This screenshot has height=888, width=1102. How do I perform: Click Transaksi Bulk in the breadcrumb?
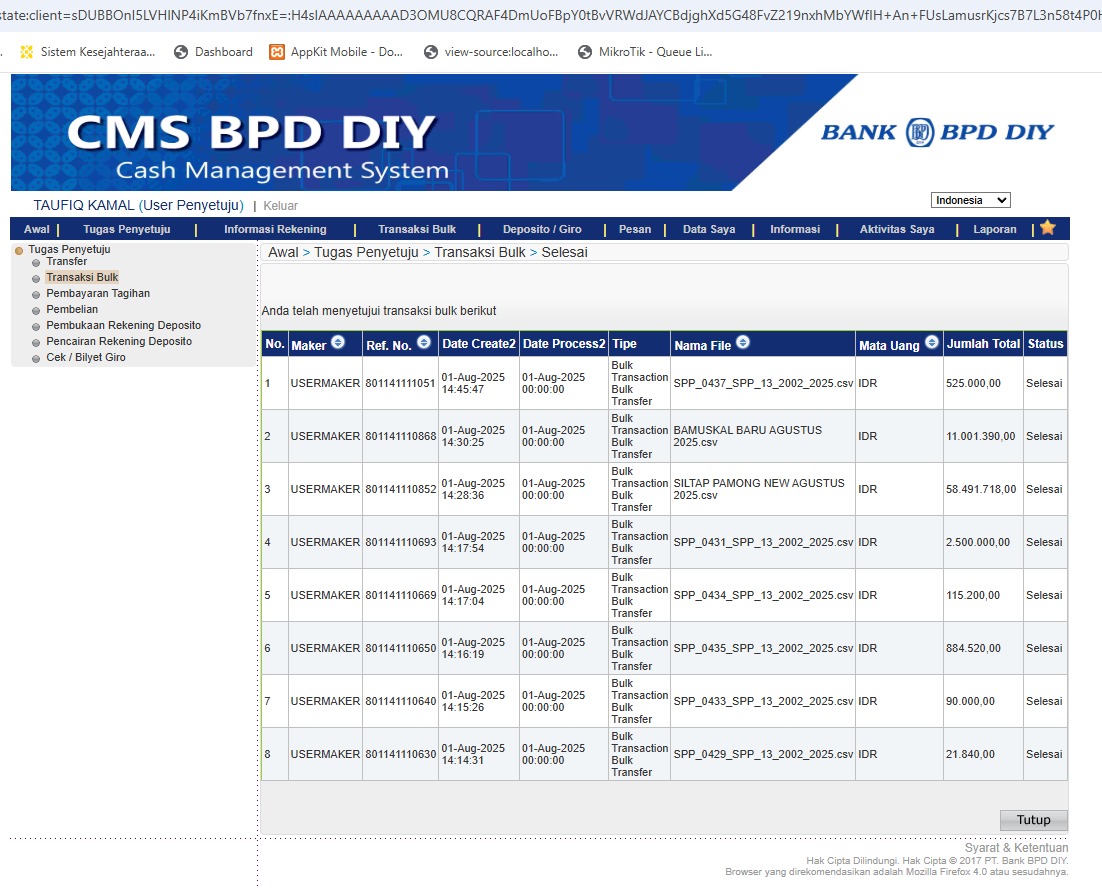(x=480, y=252)
